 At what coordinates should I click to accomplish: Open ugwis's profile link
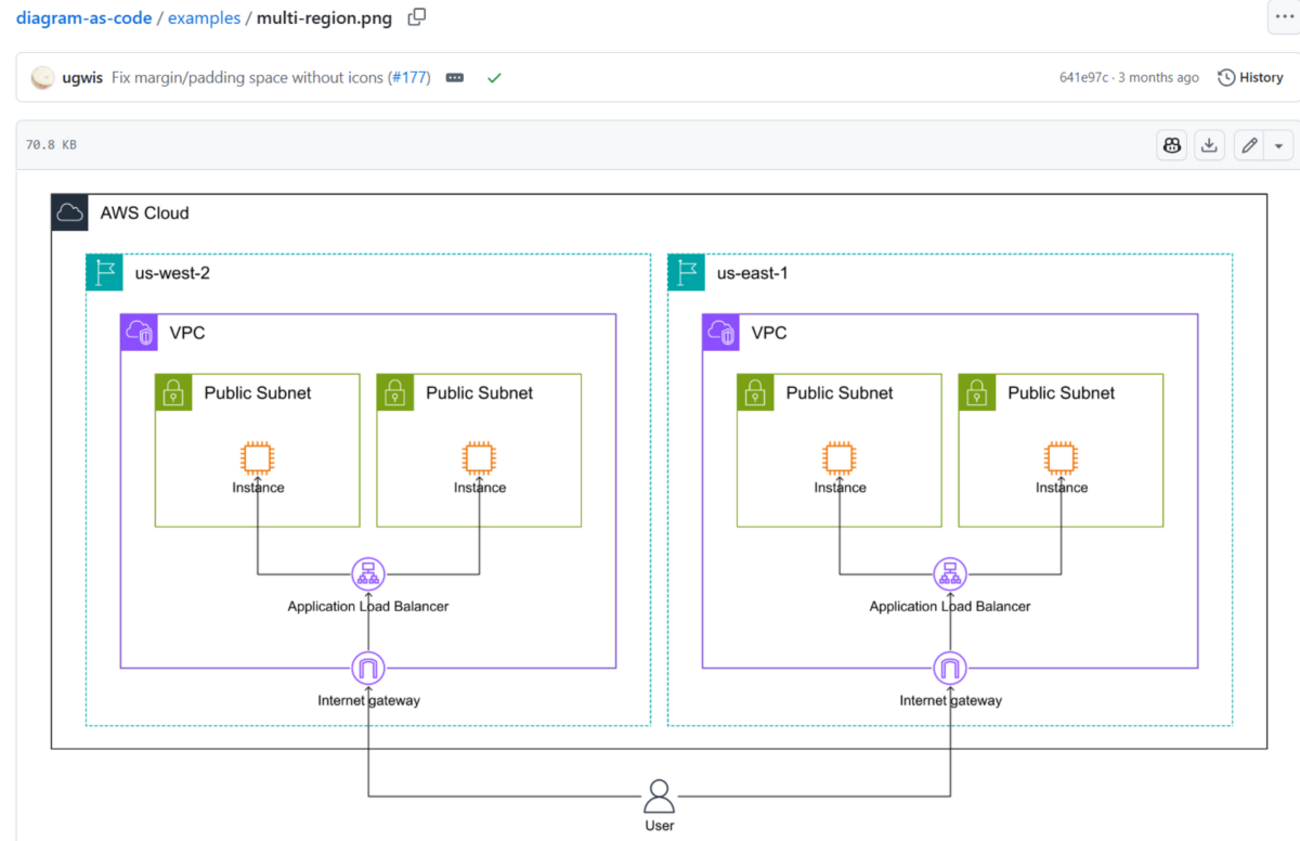82,78
